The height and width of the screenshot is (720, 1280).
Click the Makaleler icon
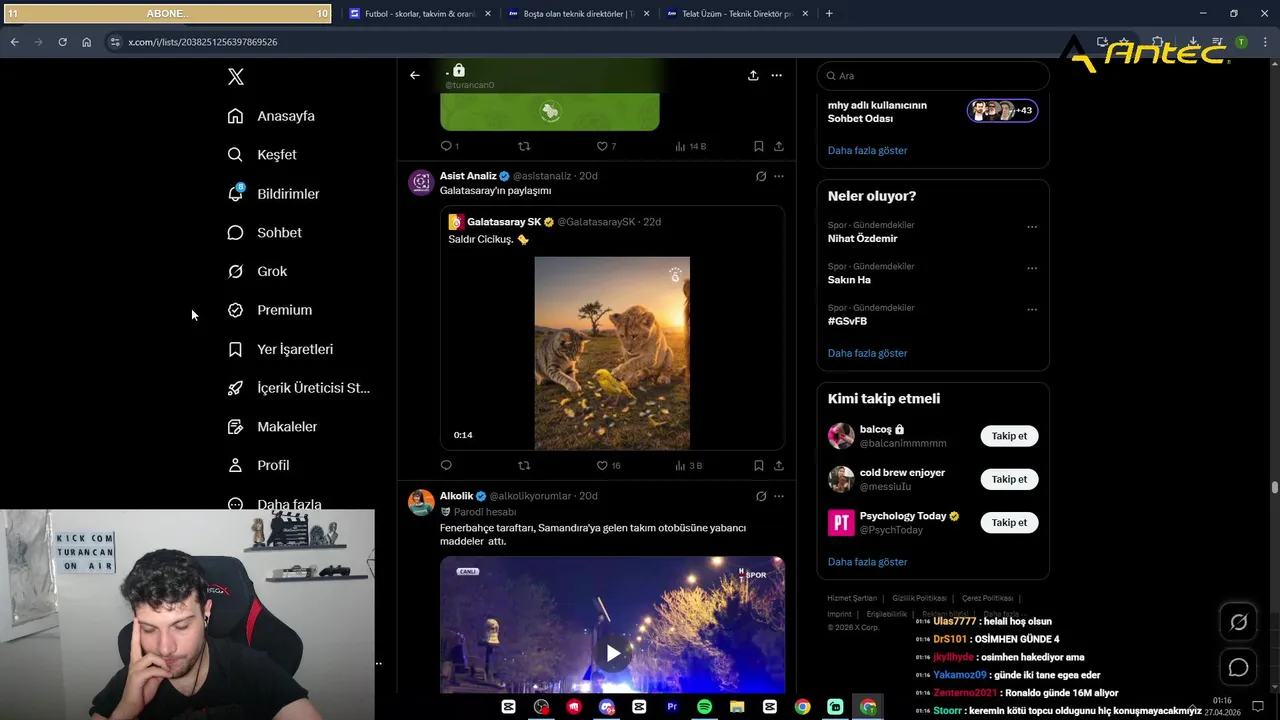(235, 427)
